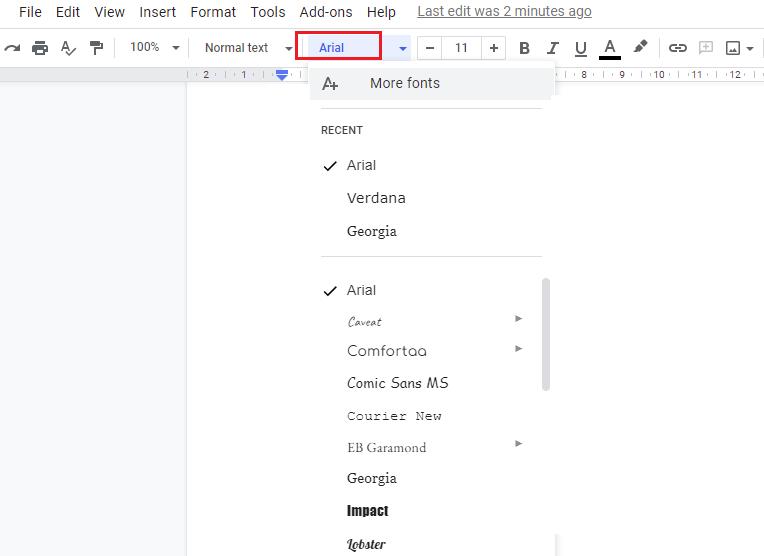The width and height of the screenshot is (764, 556).
Task: Open the Add-ons menu
Action: pyautogui.click(x=325, y=12)
